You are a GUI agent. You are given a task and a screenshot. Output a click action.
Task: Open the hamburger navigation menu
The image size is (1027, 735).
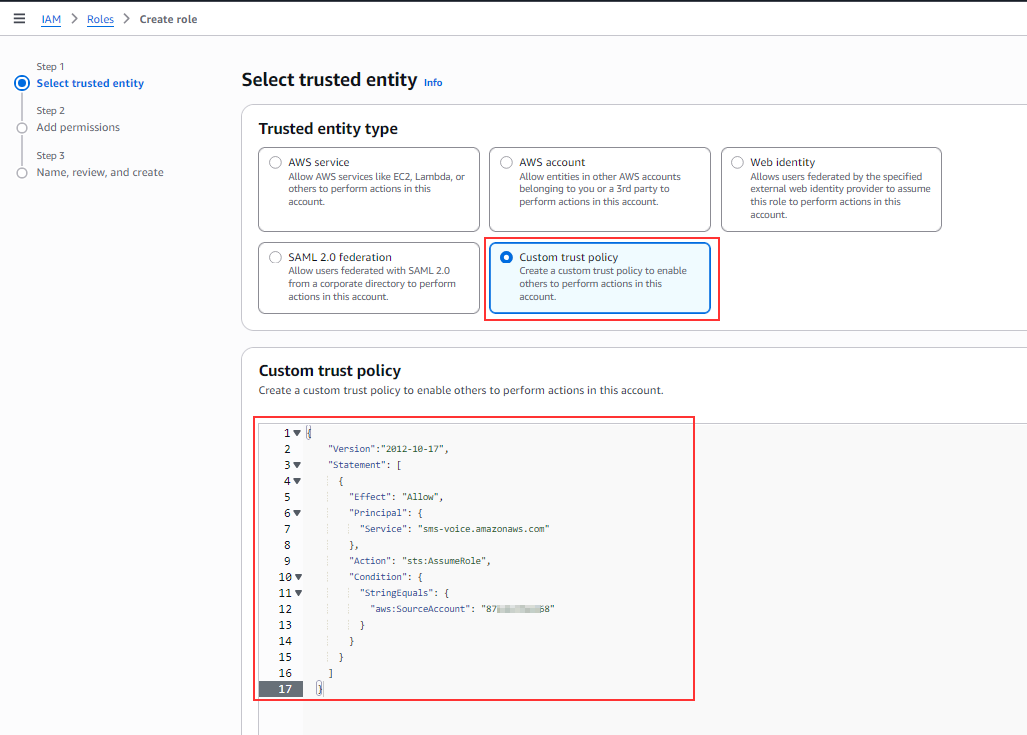(x=19, y=19)
